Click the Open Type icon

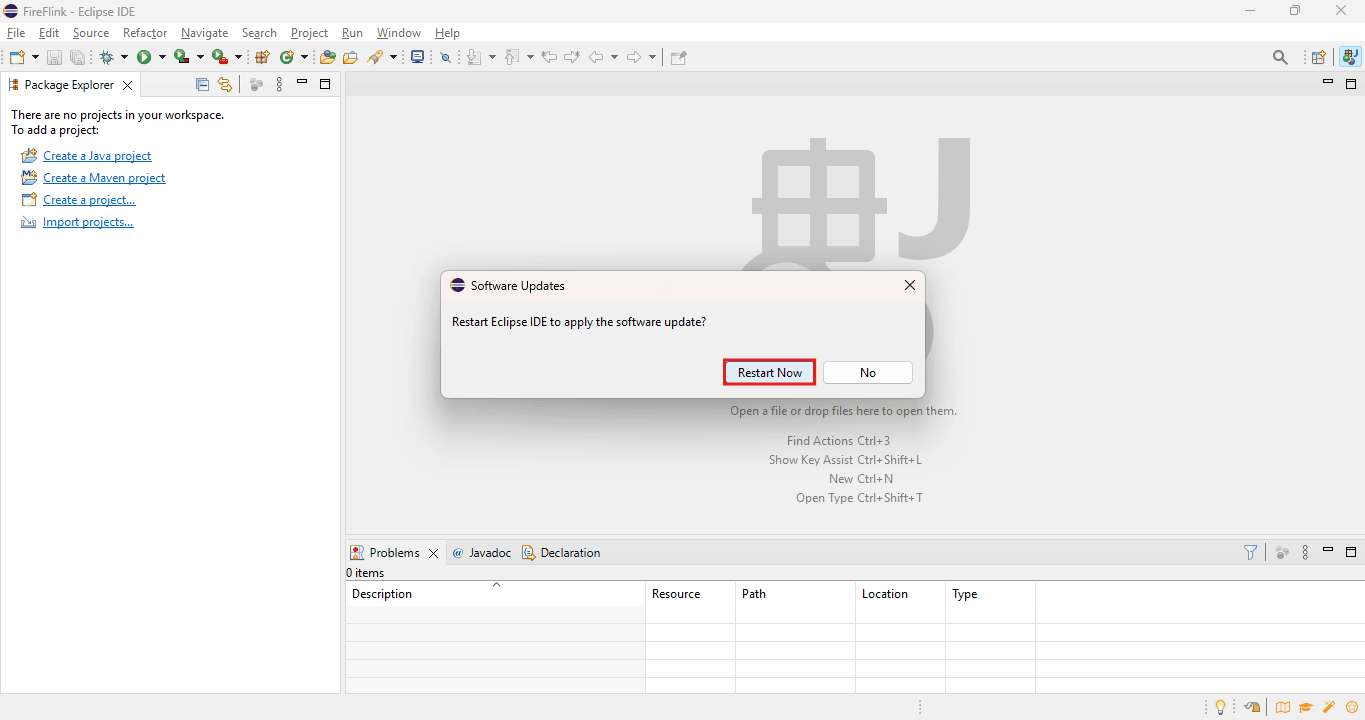[327, 58]
